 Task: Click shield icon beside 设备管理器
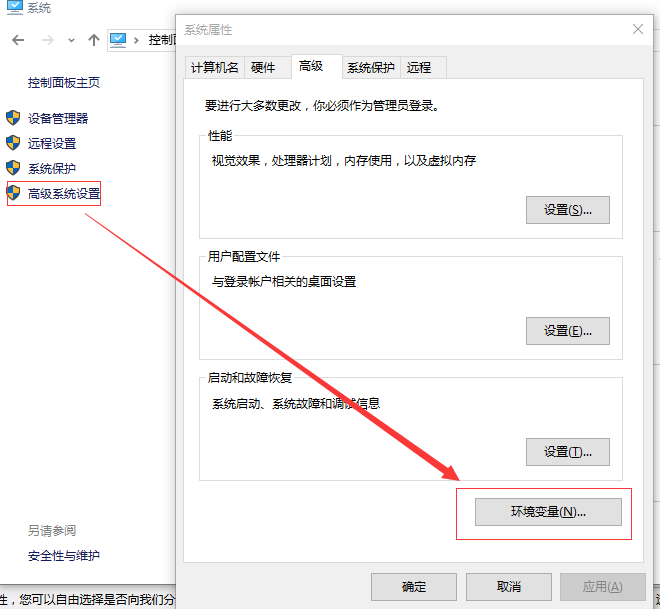coord(13,118)
